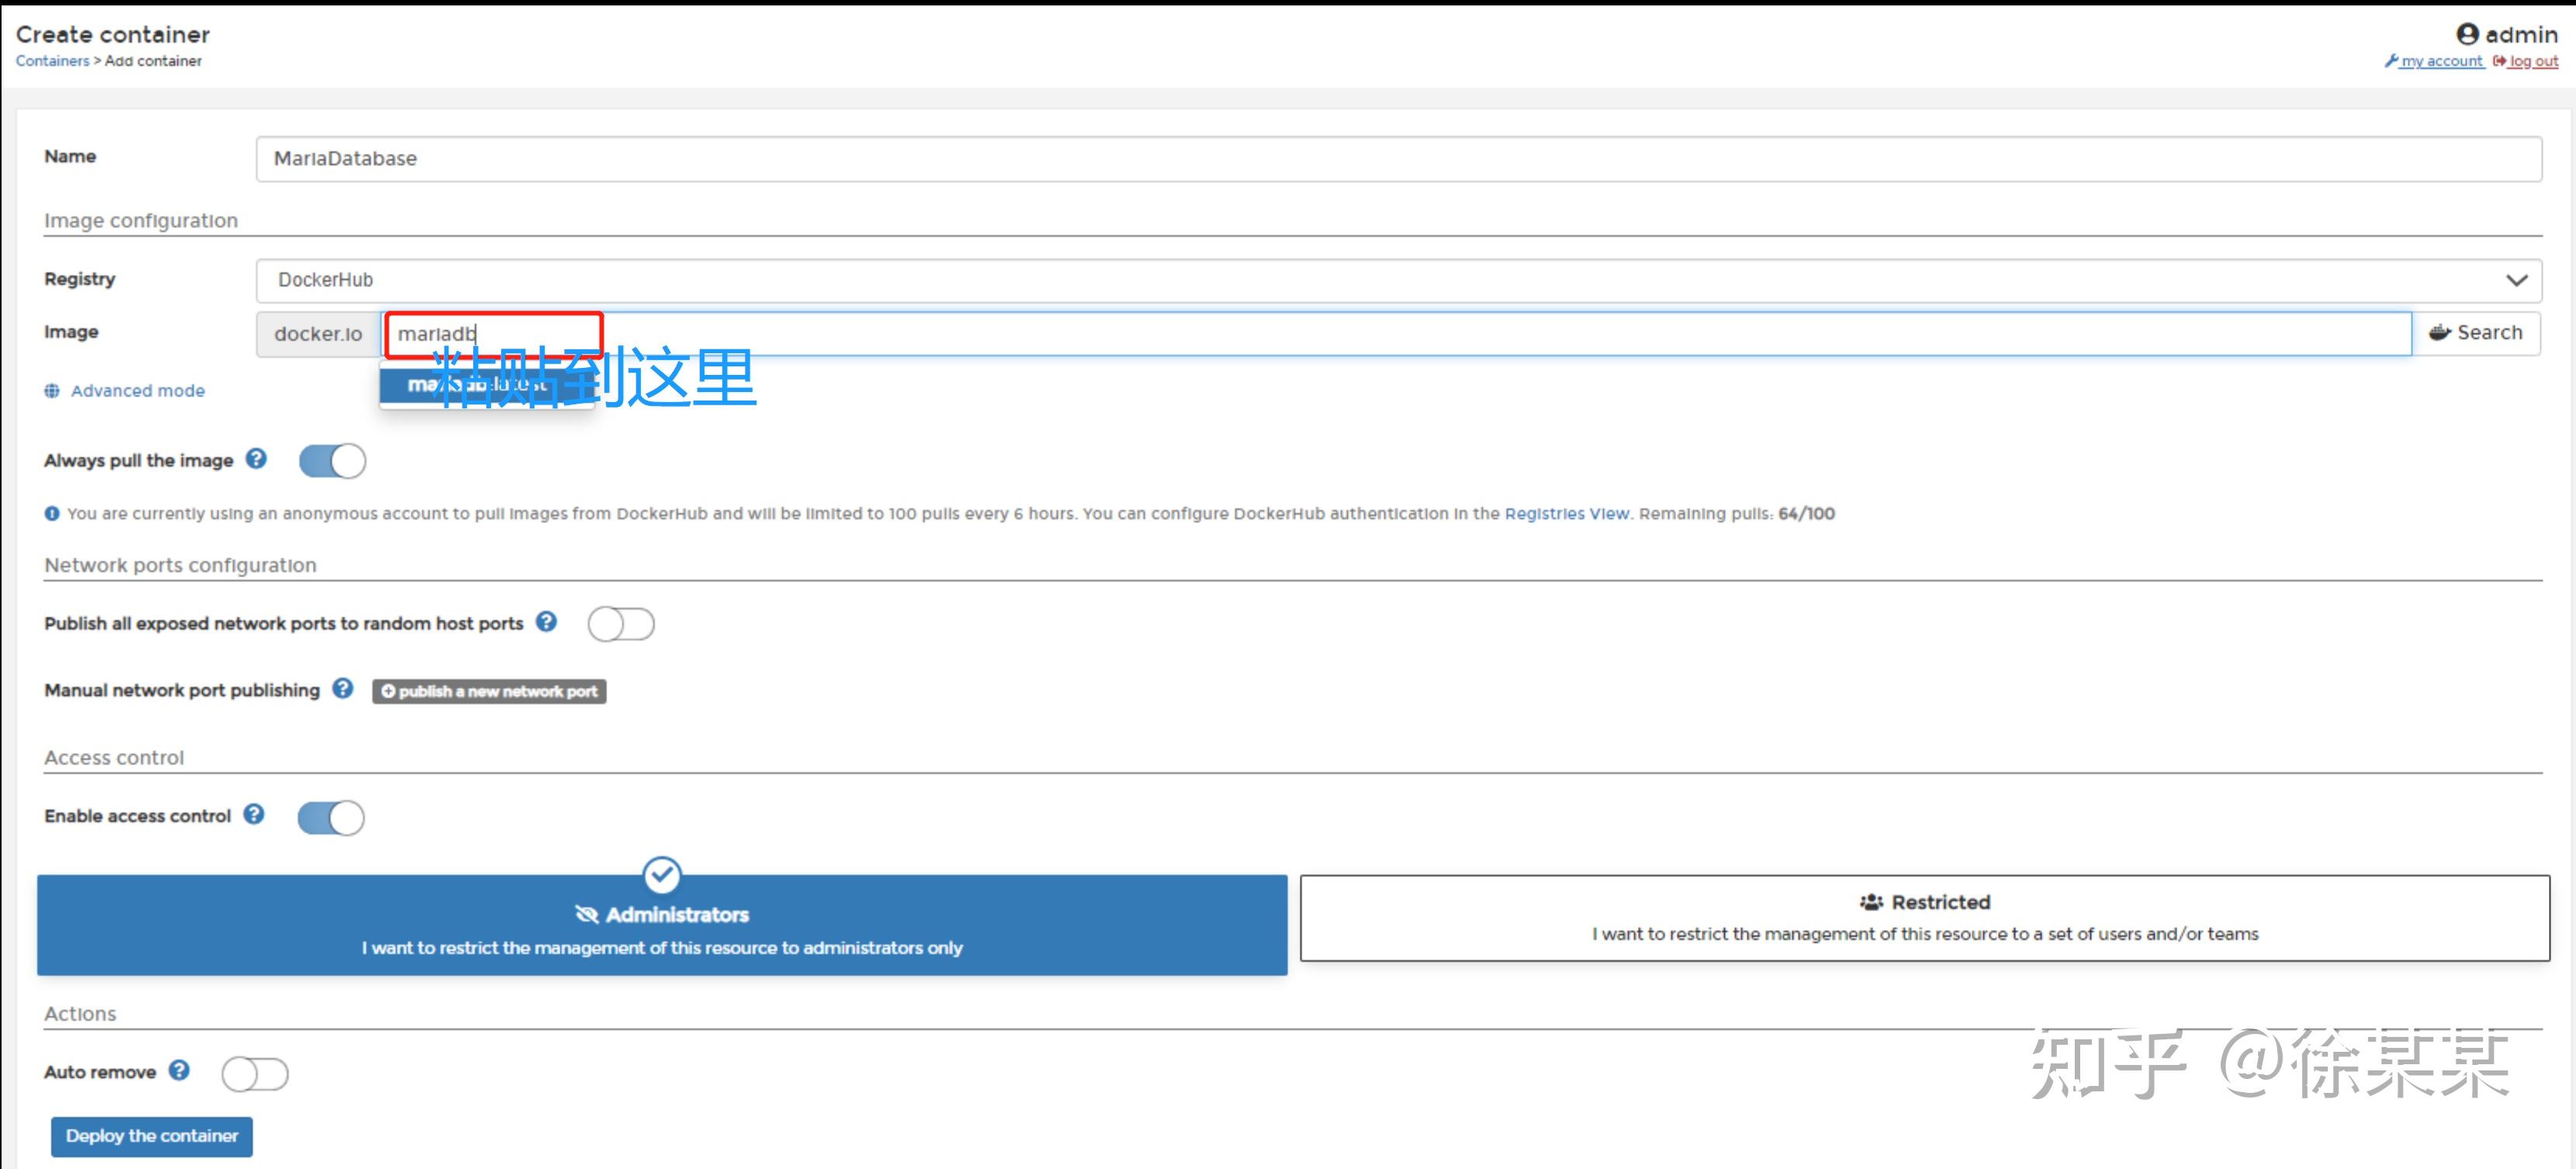Click the globe icon beside Advanced mode
Image resolution: width=2576 pixels, height=1169 pixels.
[52, 391]
